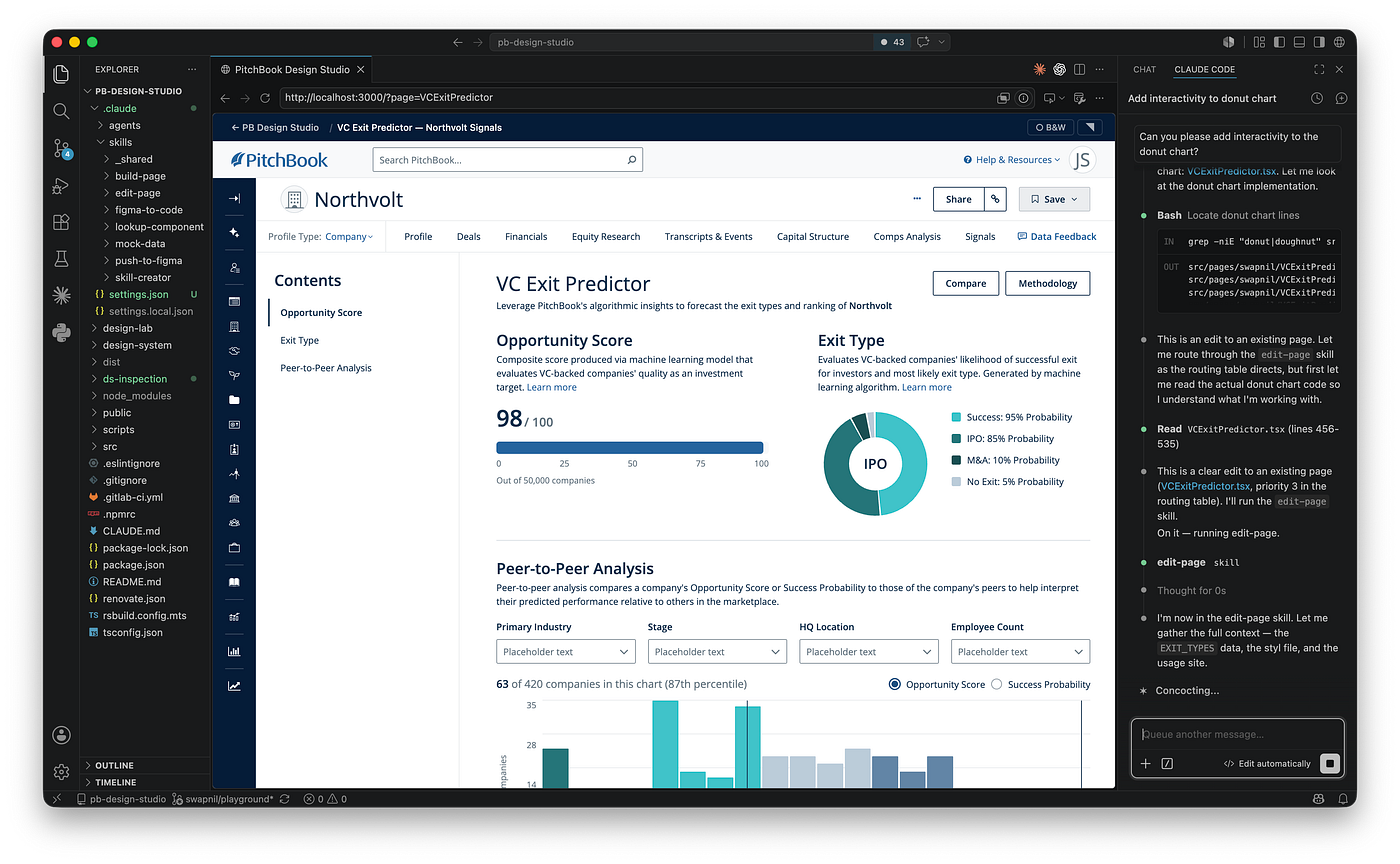Viewport: 1400px width, 864px height.
Task: Focus the Search PitchBook field
Action: pos(508,160)
